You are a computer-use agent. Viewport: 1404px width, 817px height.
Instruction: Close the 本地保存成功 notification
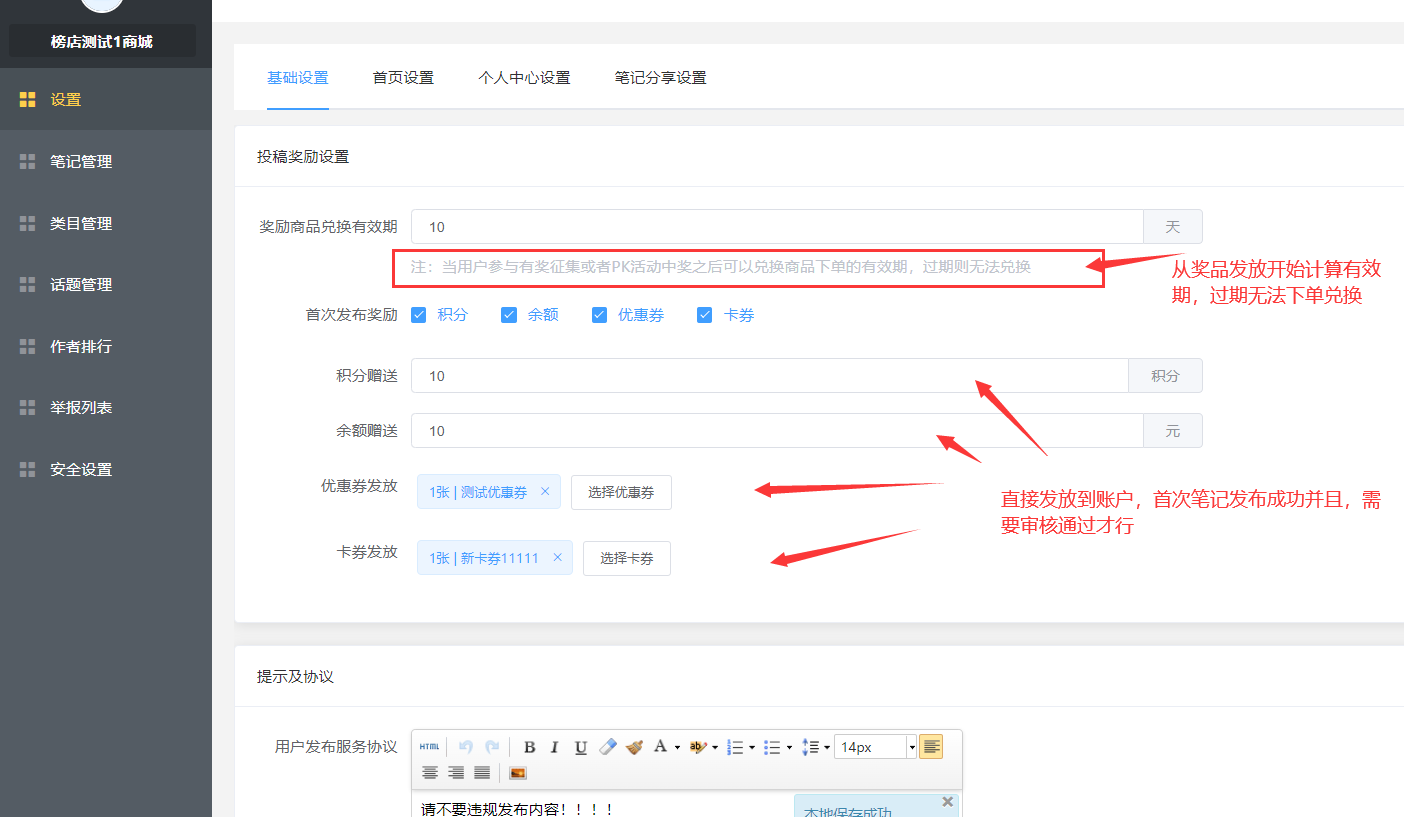[948, 801]
